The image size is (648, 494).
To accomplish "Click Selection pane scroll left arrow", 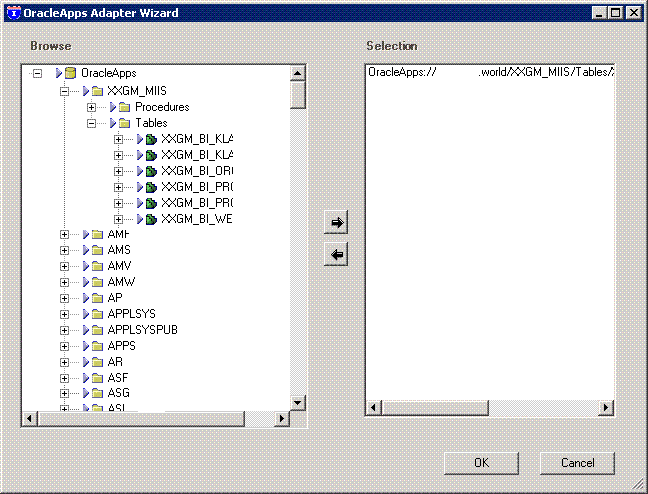I will (x=374, y=408).
